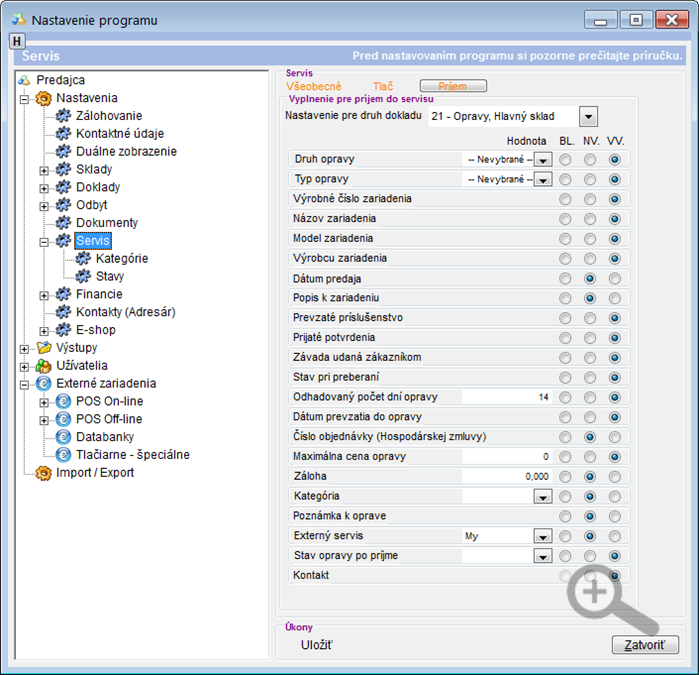This screenshot has height=675, width=699.
Task: Open the Nastavenie pre druh dokladu dropdown
Action: (588, 117)
